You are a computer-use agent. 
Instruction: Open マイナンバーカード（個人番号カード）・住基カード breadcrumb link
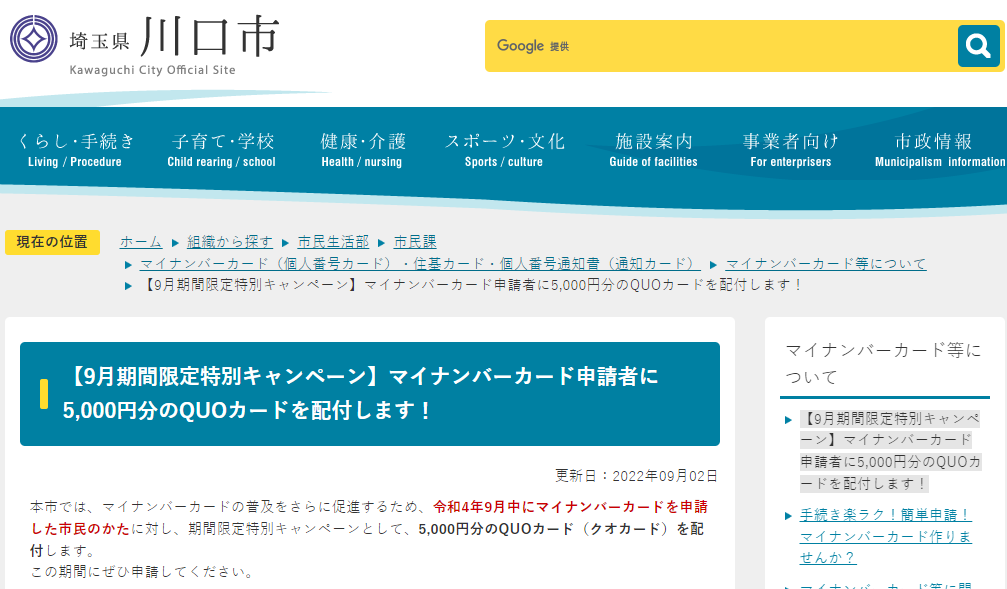(x=420, y=263)
